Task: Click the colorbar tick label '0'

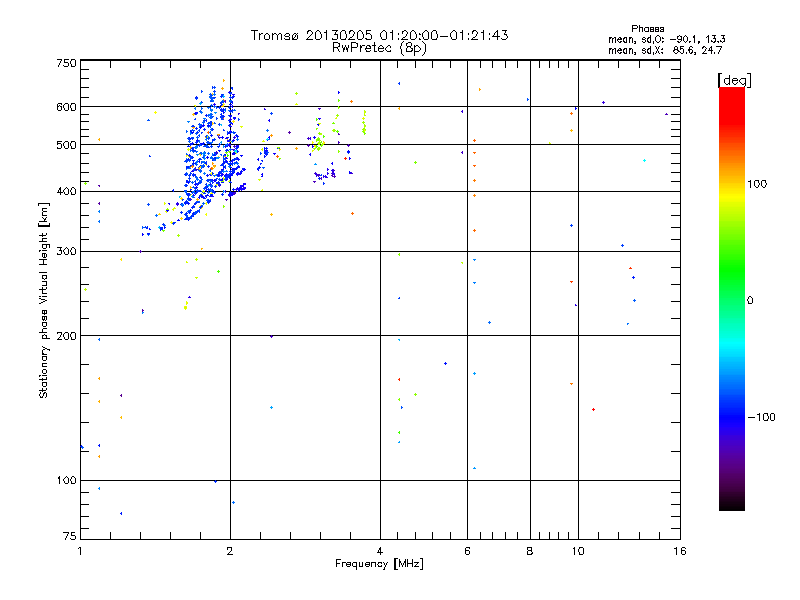Action: pyautogui.click(x=750, y=301)
